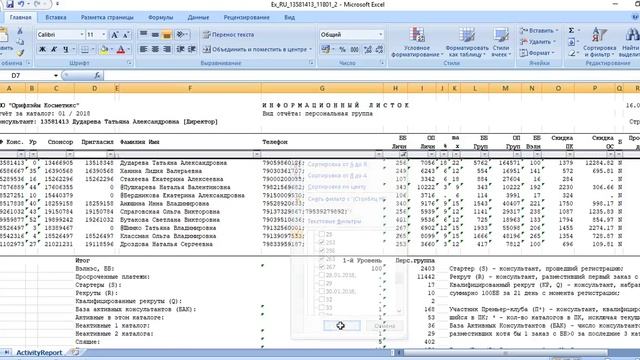Tick the 29 checkbox in filter list

point(322,283)
